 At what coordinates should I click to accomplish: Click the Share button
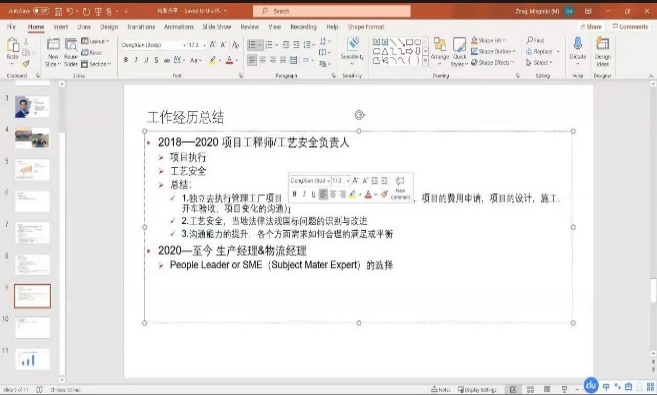[591, 27]
